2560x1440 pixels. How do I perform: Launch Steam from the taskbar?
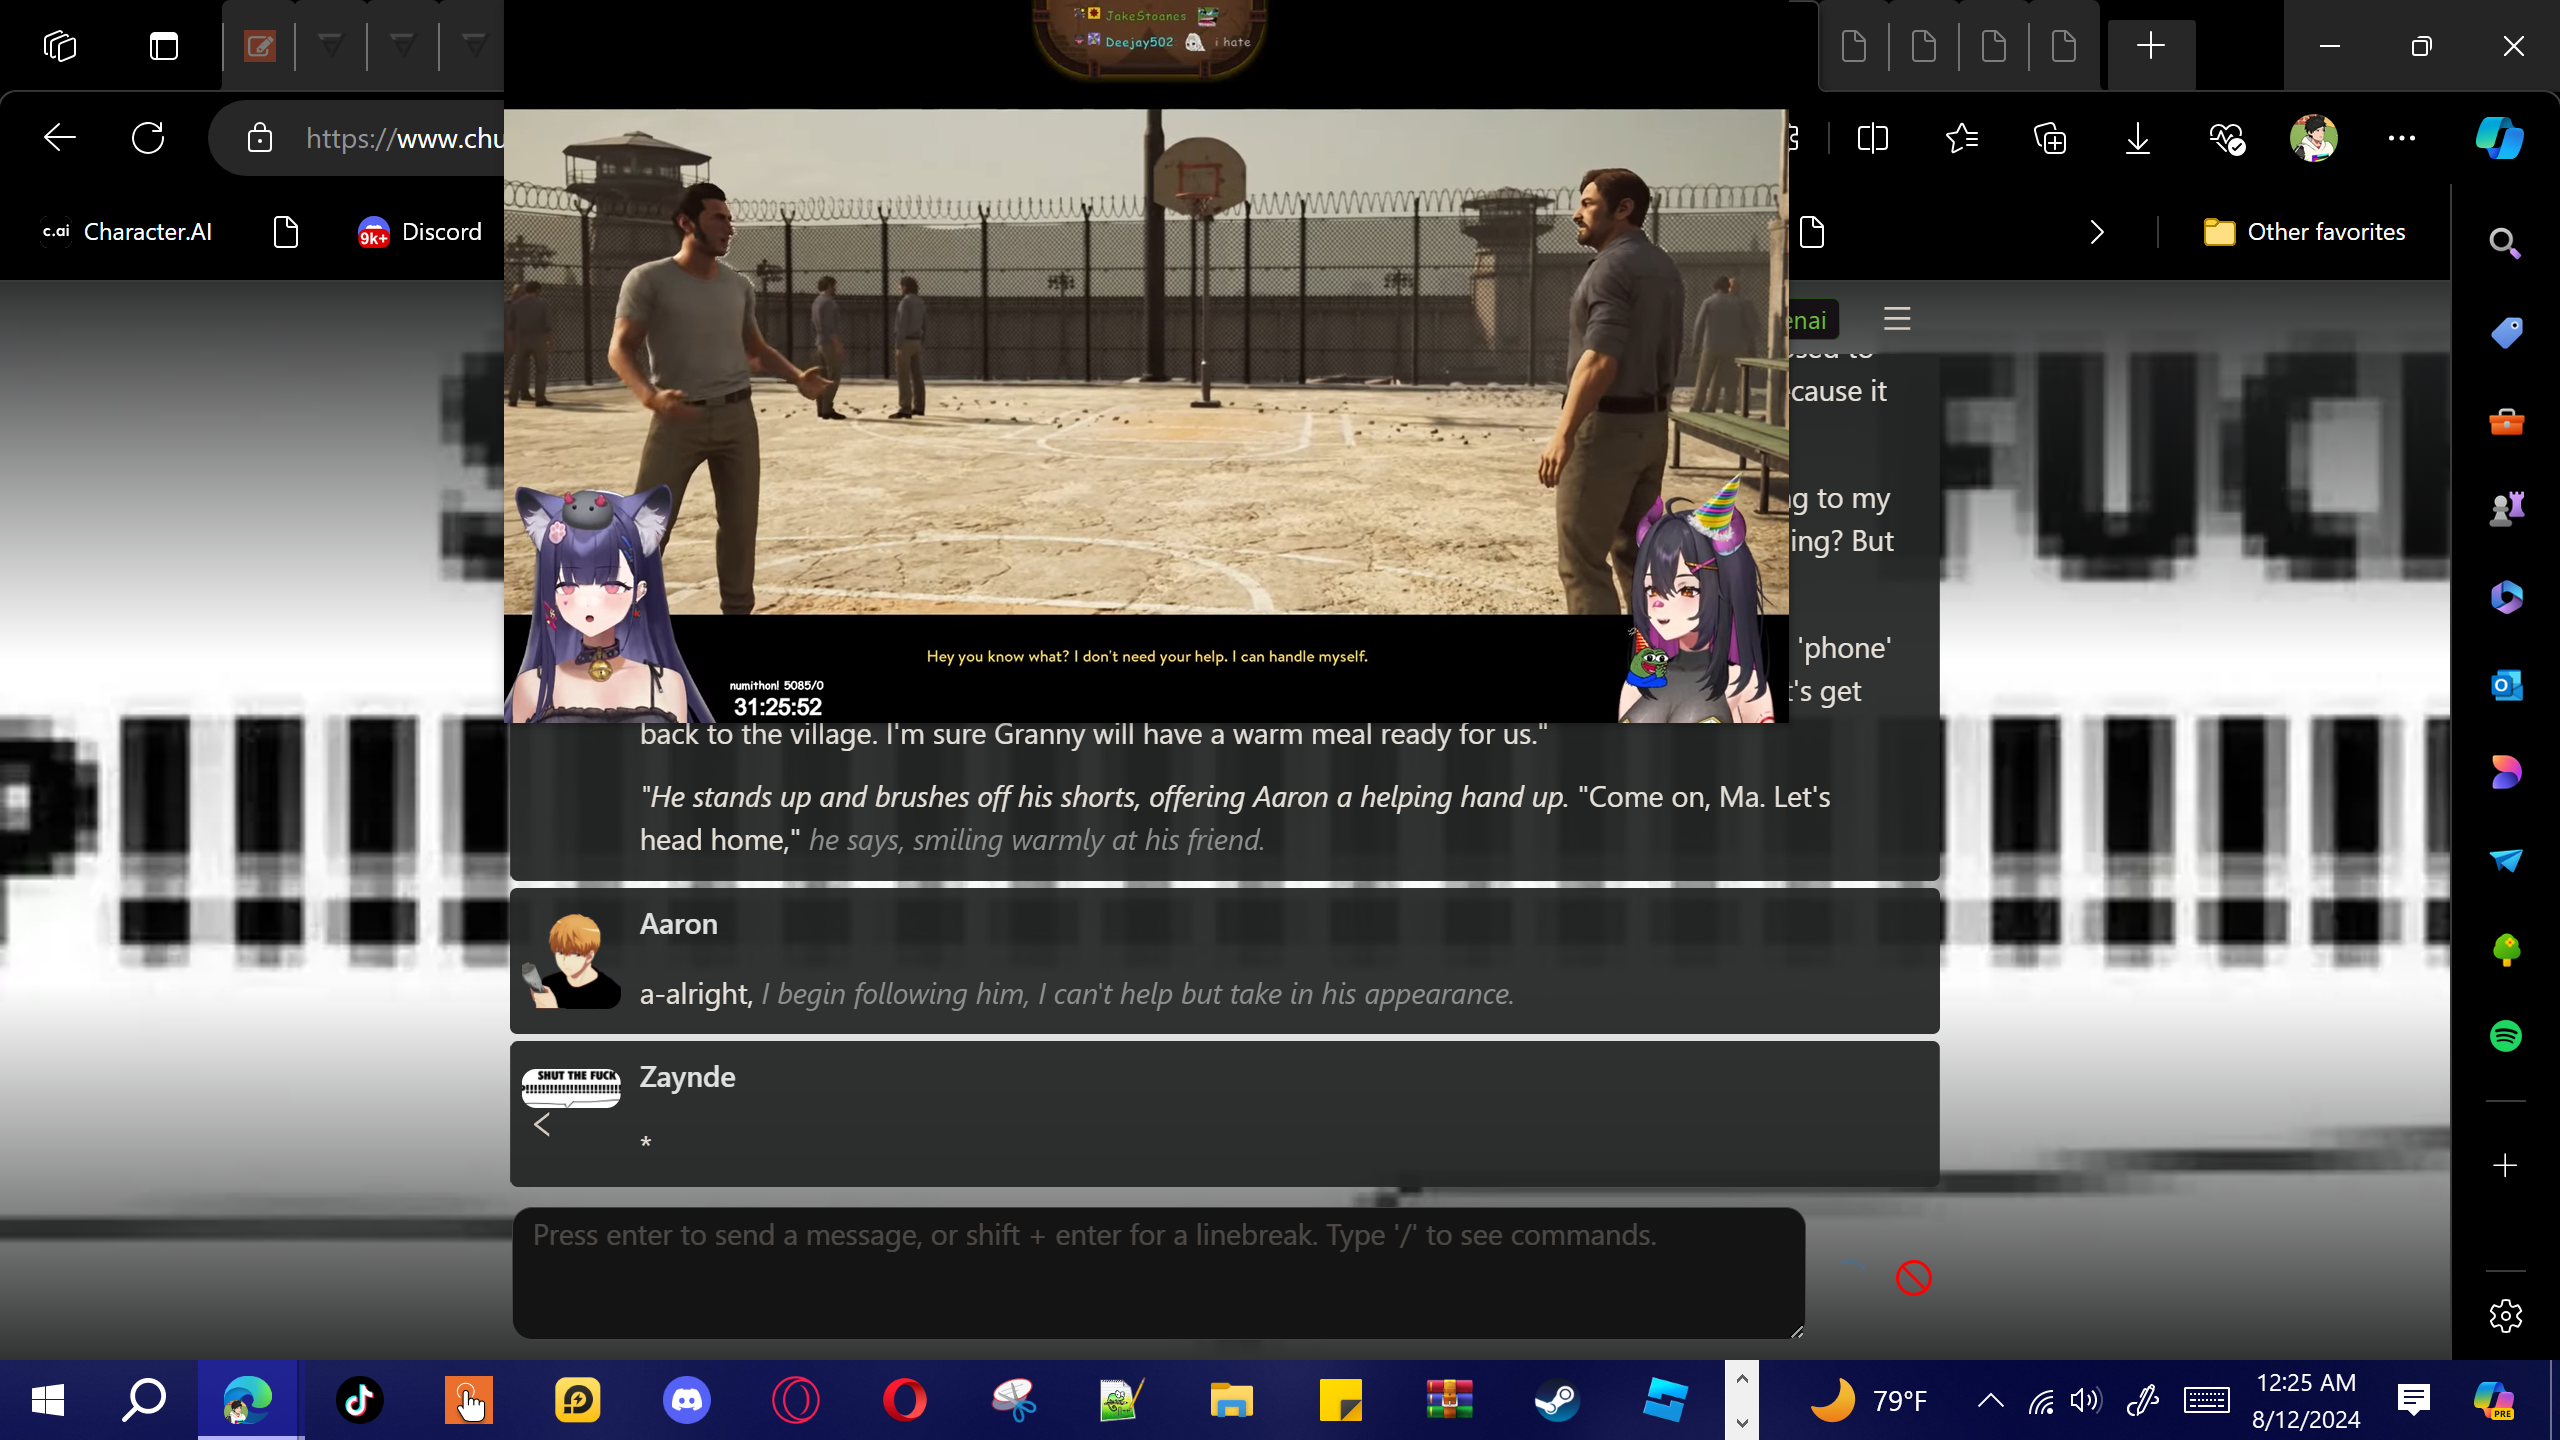coord(1557,1400)
